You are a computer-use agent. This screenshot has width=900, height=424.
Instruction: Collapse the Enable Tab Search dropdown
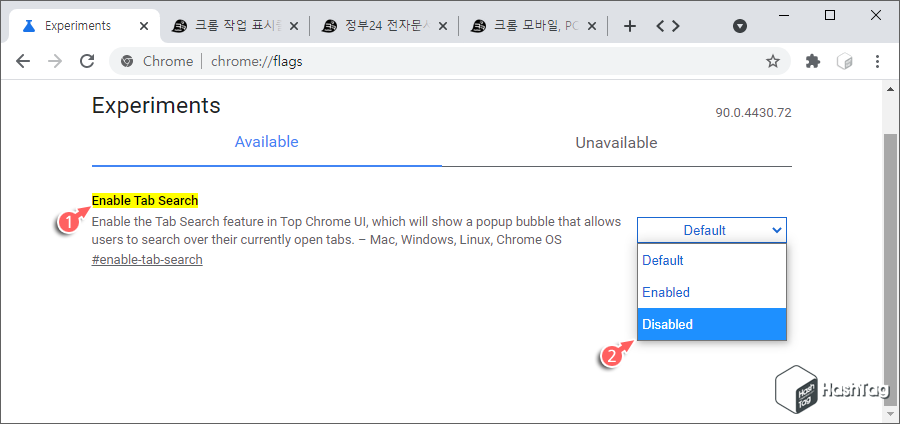712,230
